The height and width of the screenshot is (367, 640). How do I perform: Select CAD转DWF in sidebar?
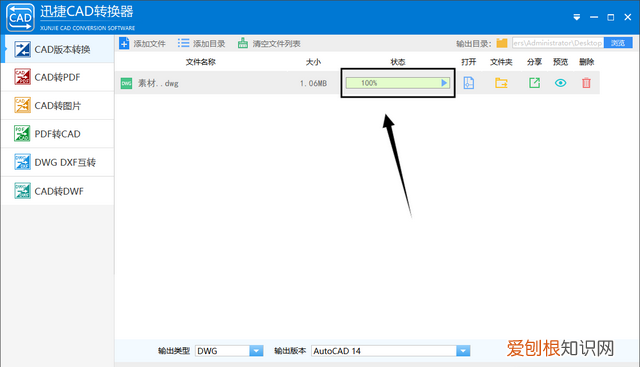(x=58, y=191)
